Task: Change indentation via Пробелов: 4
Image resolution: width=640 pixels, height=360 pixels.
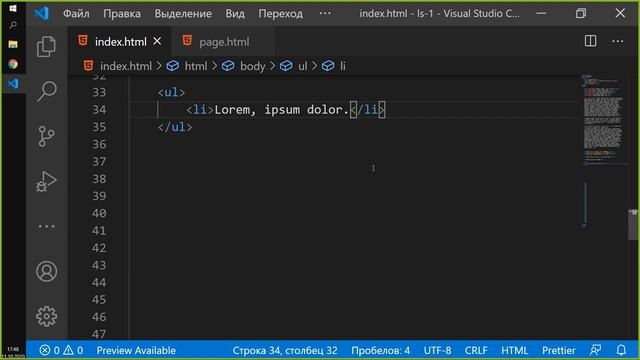Action: point(380,350)
